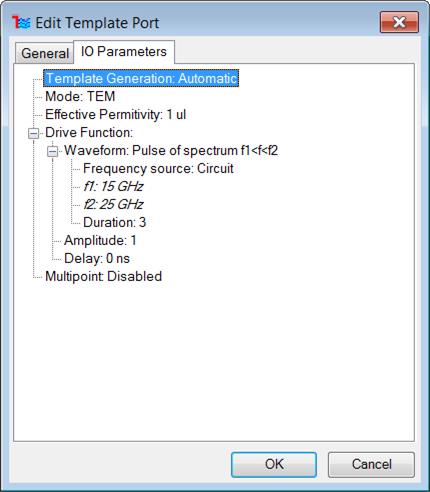Choose Frequency source: Circuit item
The height and width of the screenshot is (492, 430).
[x=158, y=168]
